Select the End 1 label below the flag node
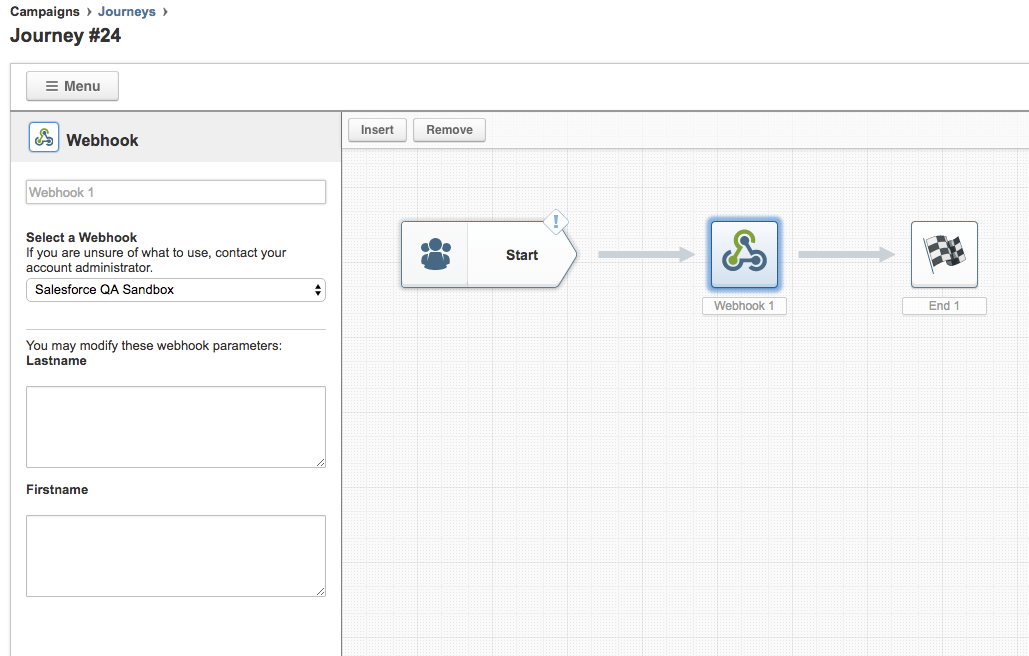This screenshot has height=656, width=1029. [x=944, y=305]
